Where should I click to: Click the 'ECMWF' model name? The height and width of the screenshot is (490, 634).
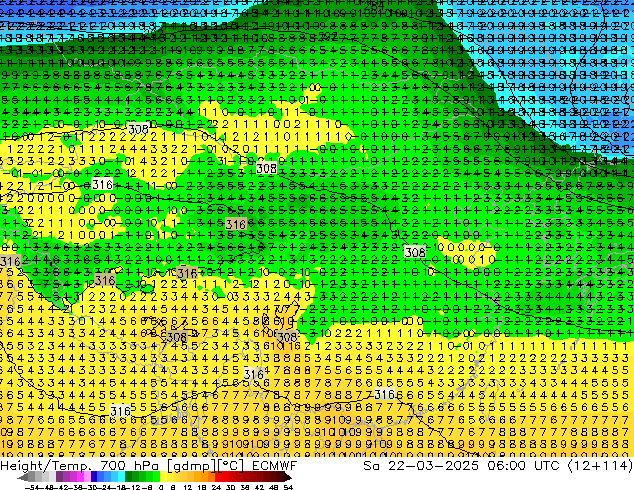pos(275,466)
